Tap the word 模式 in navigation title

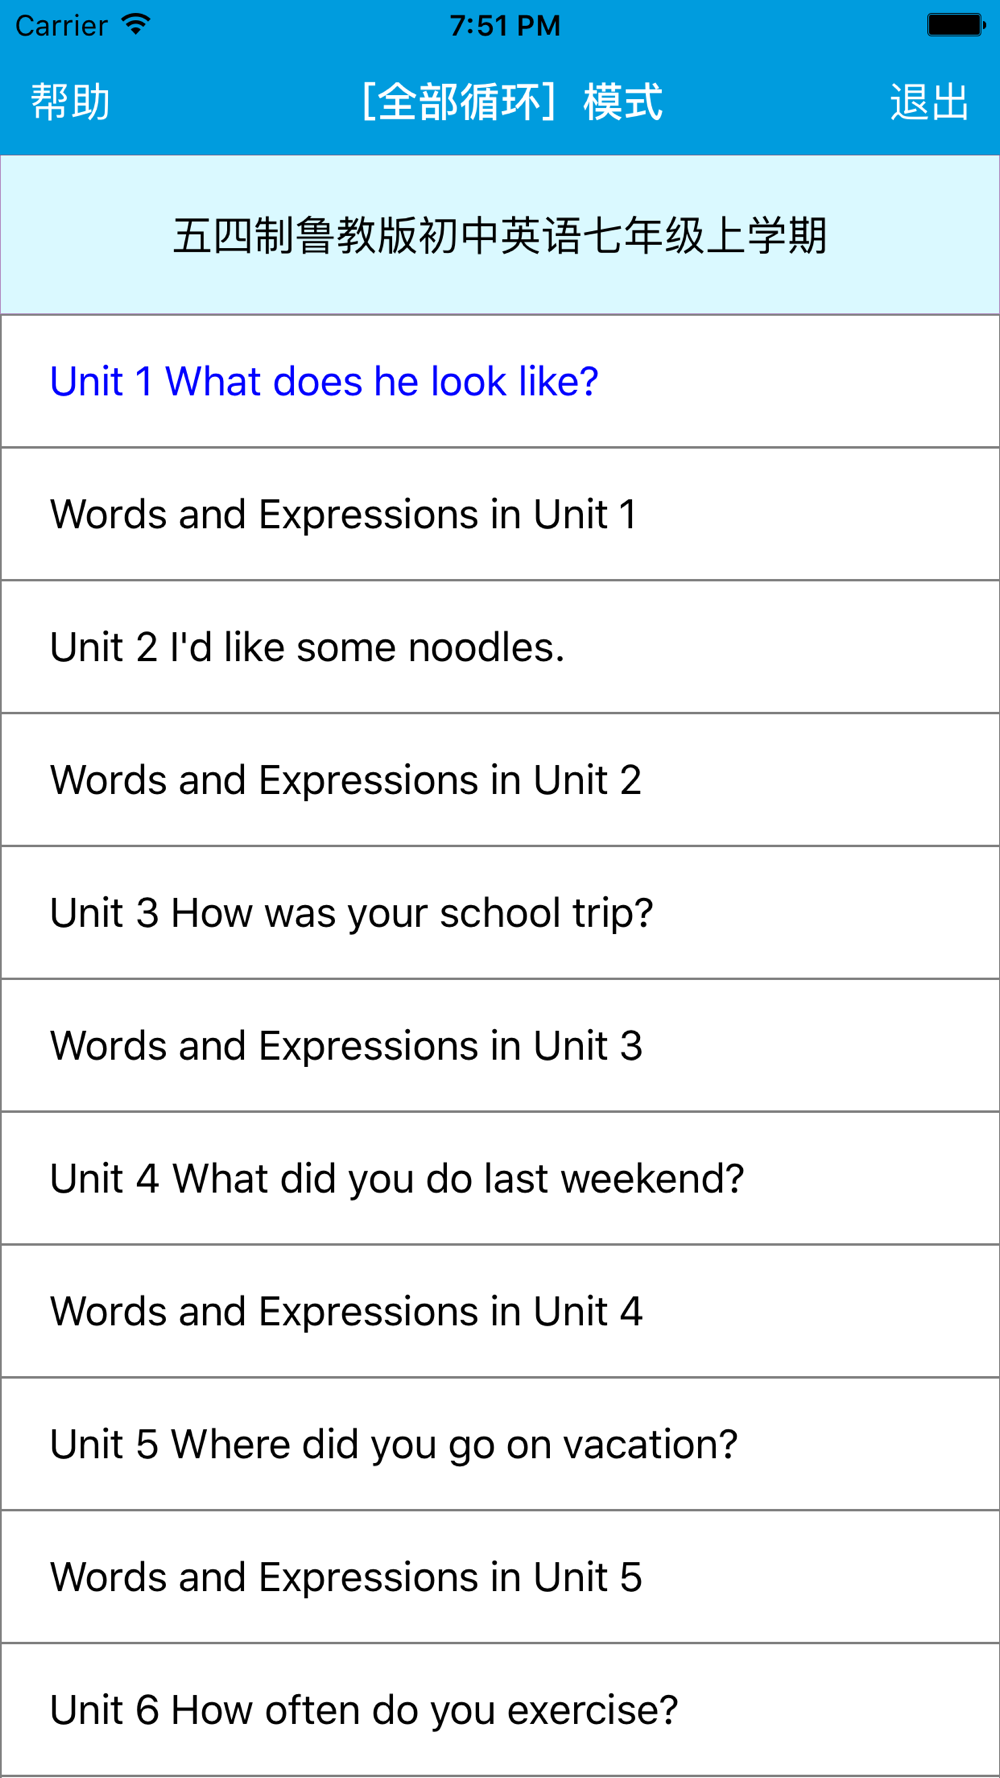623,102
